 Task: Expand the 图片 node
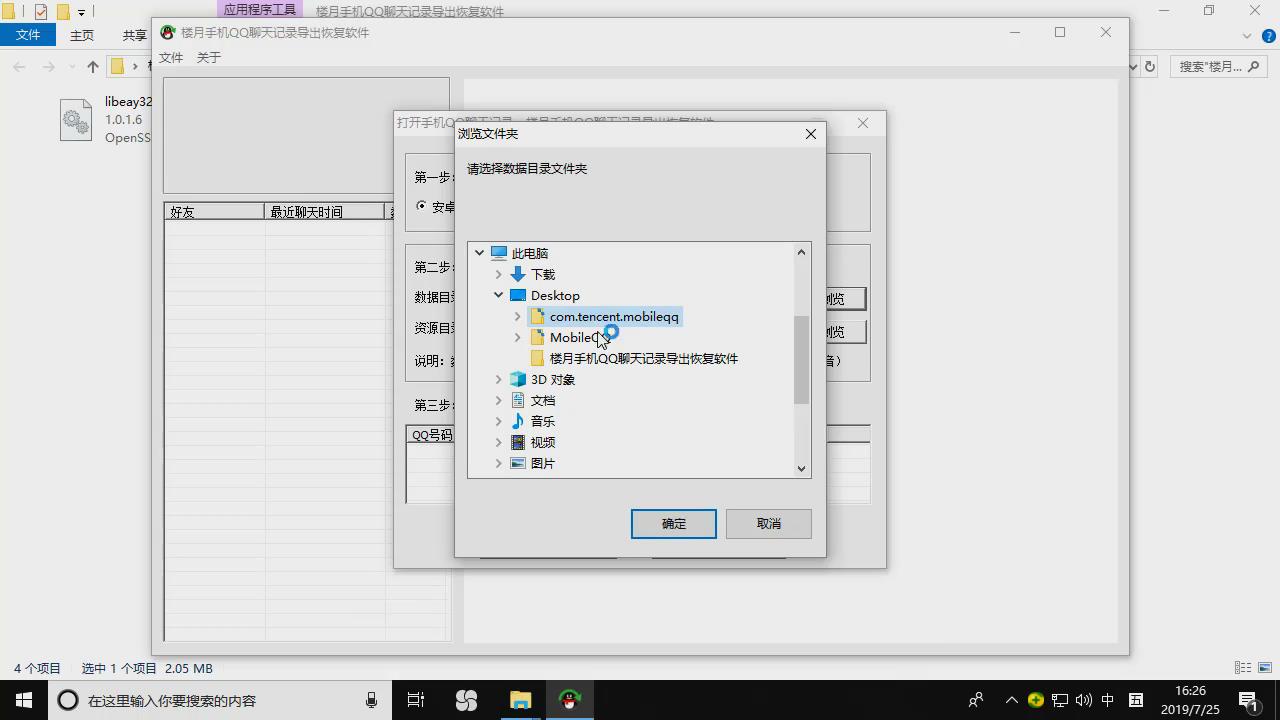[499, 463]
